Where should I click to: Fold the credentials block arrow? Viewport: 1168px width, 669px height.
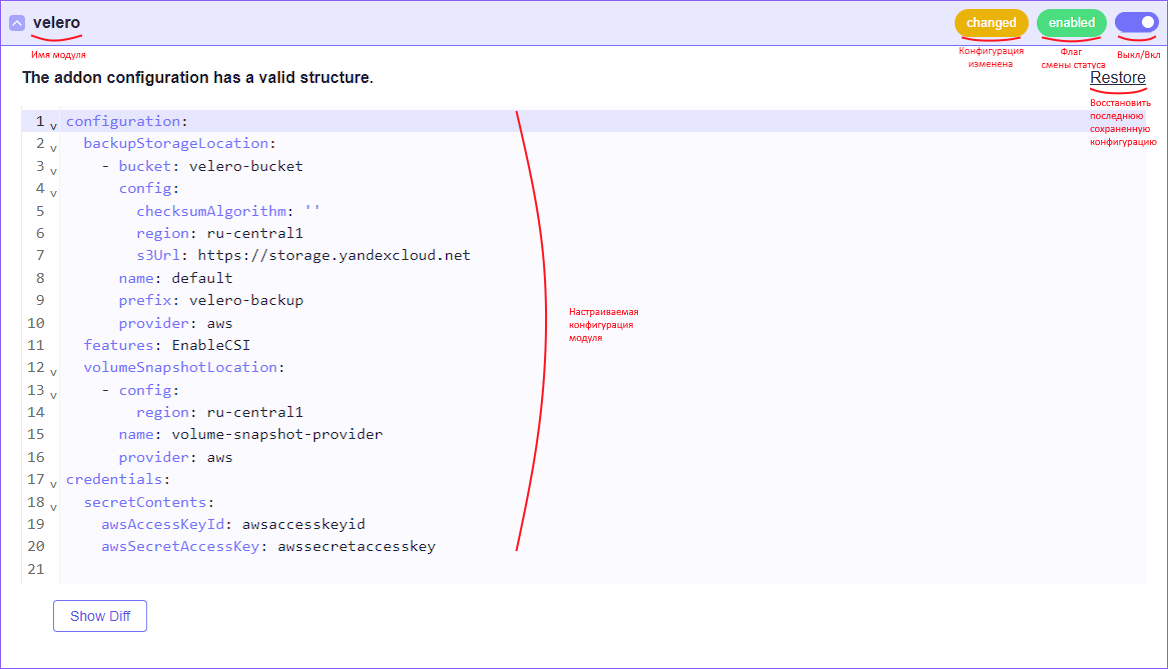53,484
